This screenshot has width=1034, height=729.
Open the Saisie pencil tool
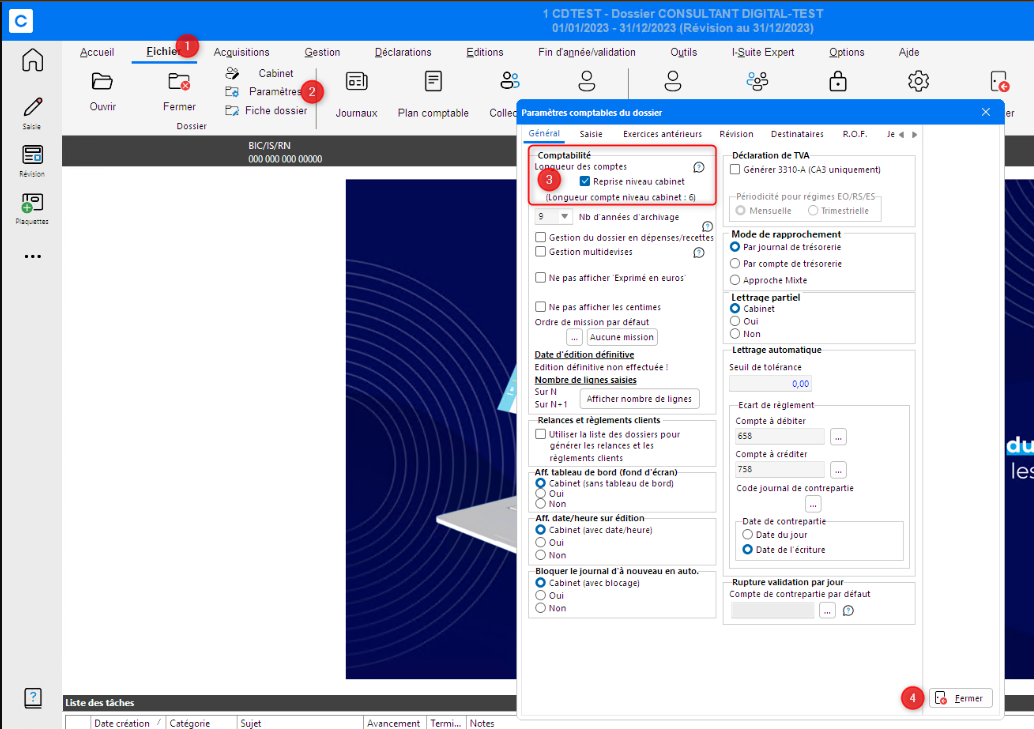pos(32,108)
